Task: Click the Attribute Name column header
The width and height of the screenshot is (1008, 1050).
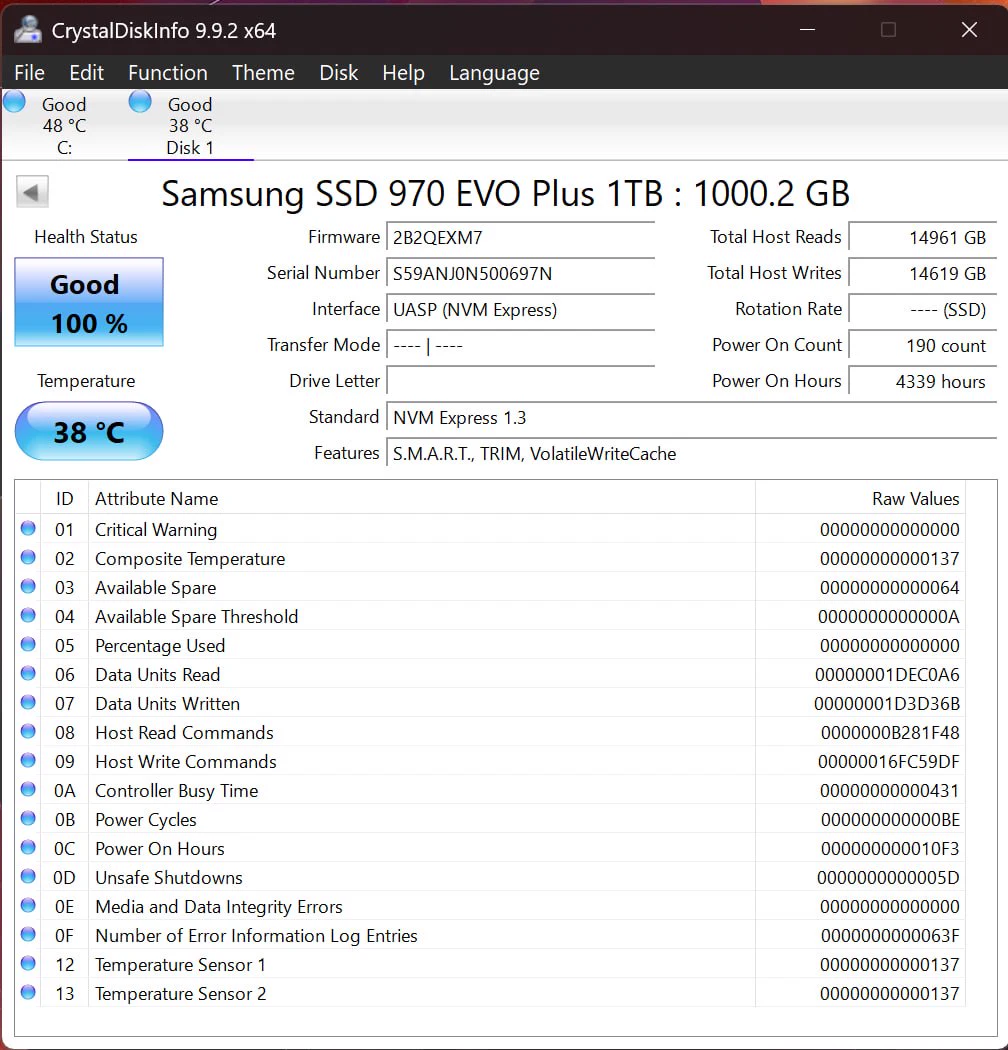Action: (421, 499)
